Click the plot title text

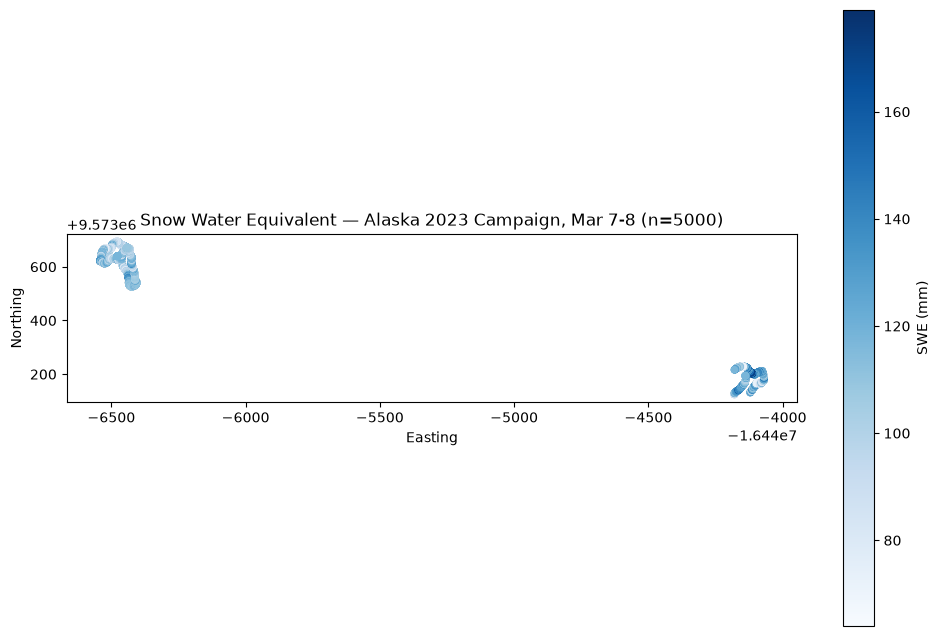[431, 220]
